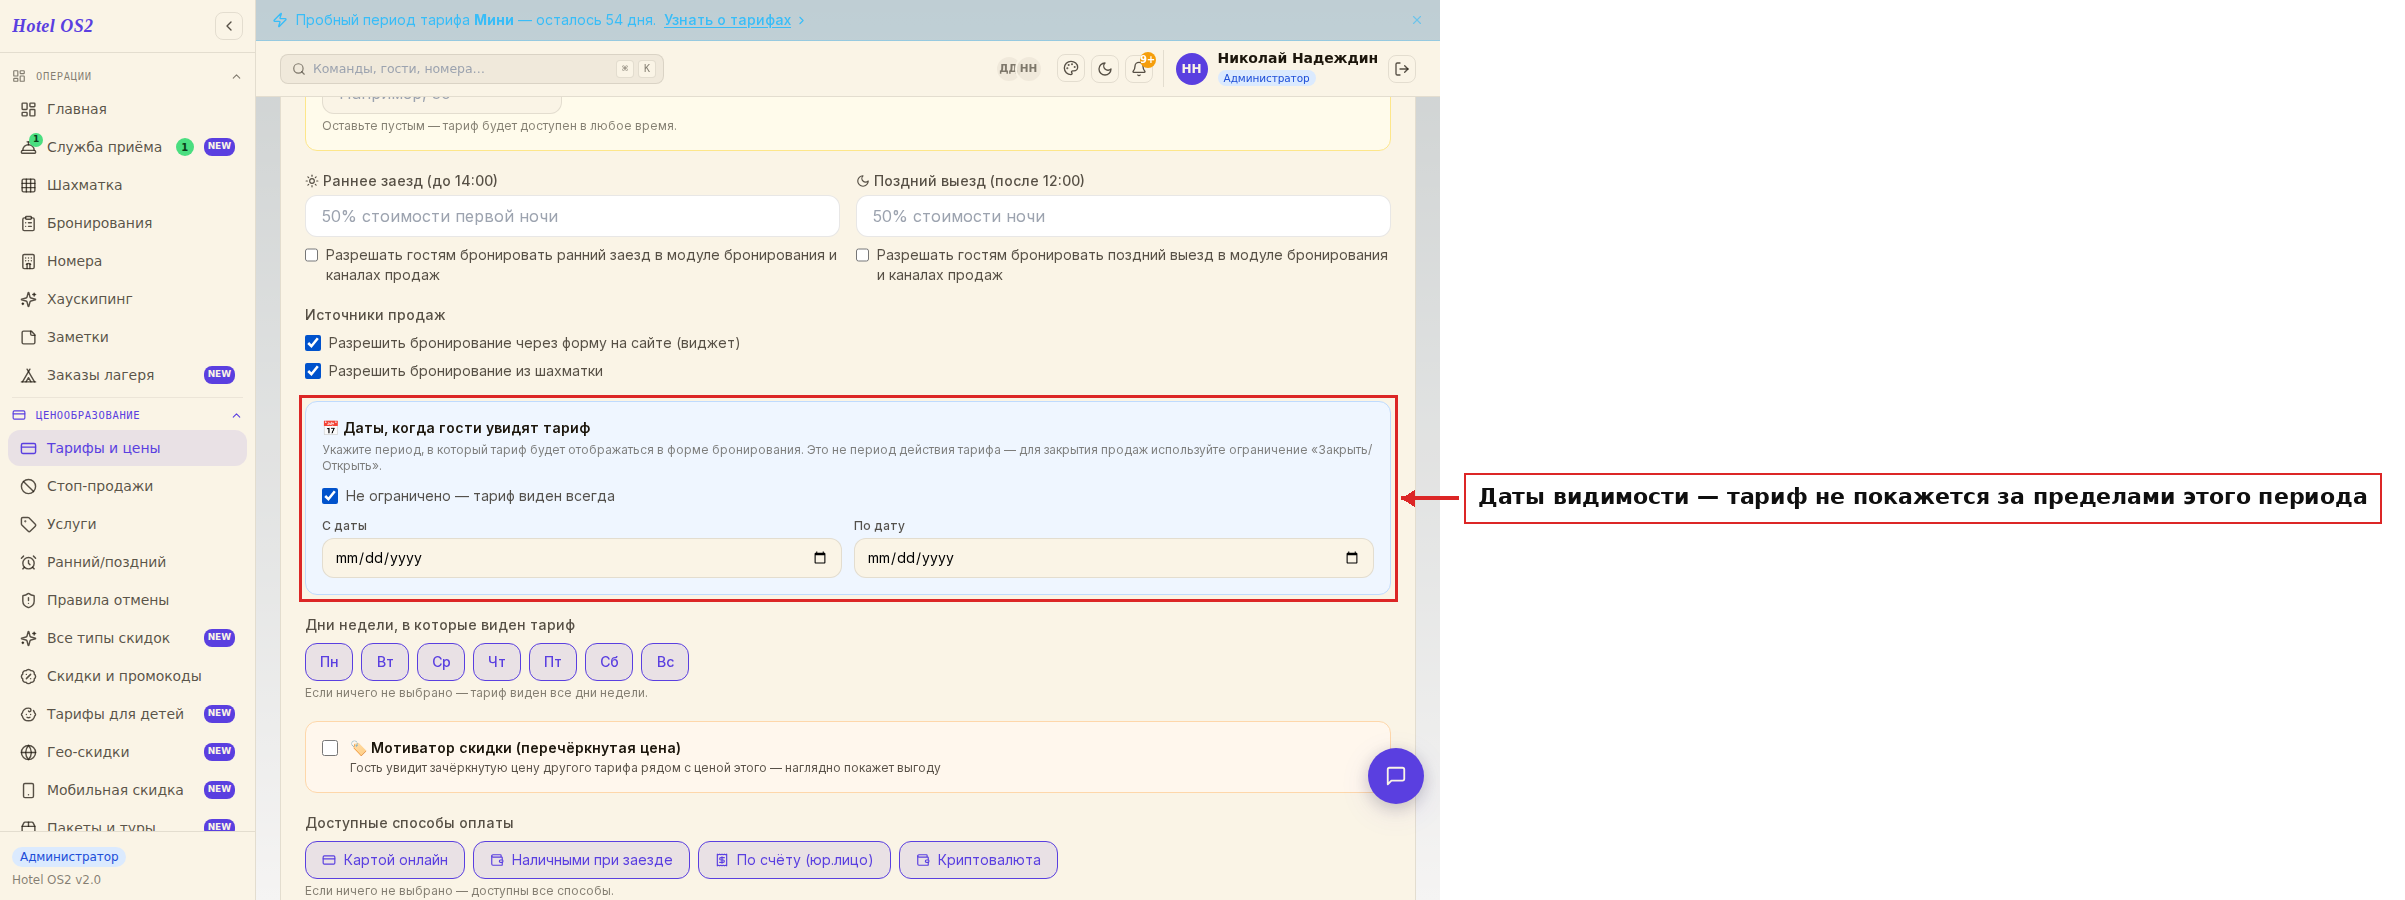Enable the "Мотиватор скидки" checkbox
2405x900 pixels.
[x=330, y=748]
